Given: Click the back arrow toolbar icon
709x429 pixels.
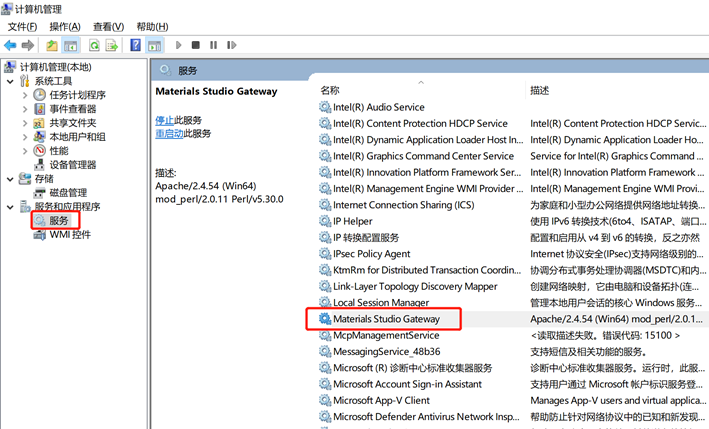Looking at the screenshot, I should pos(10,45).
